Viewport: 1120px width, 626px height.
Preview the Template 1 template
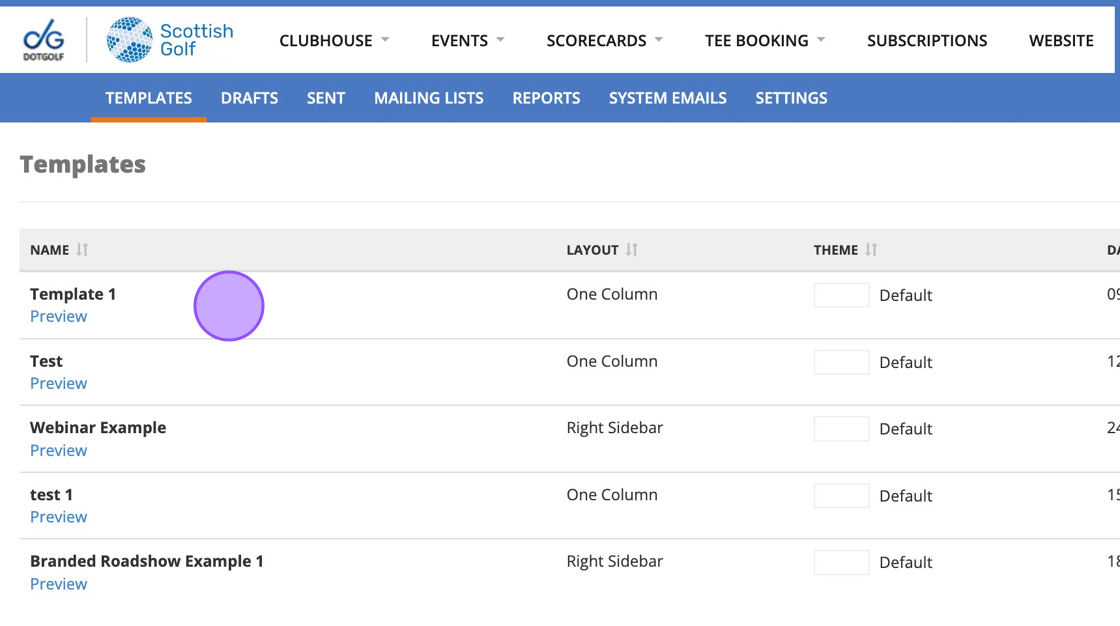coord(58,317)
